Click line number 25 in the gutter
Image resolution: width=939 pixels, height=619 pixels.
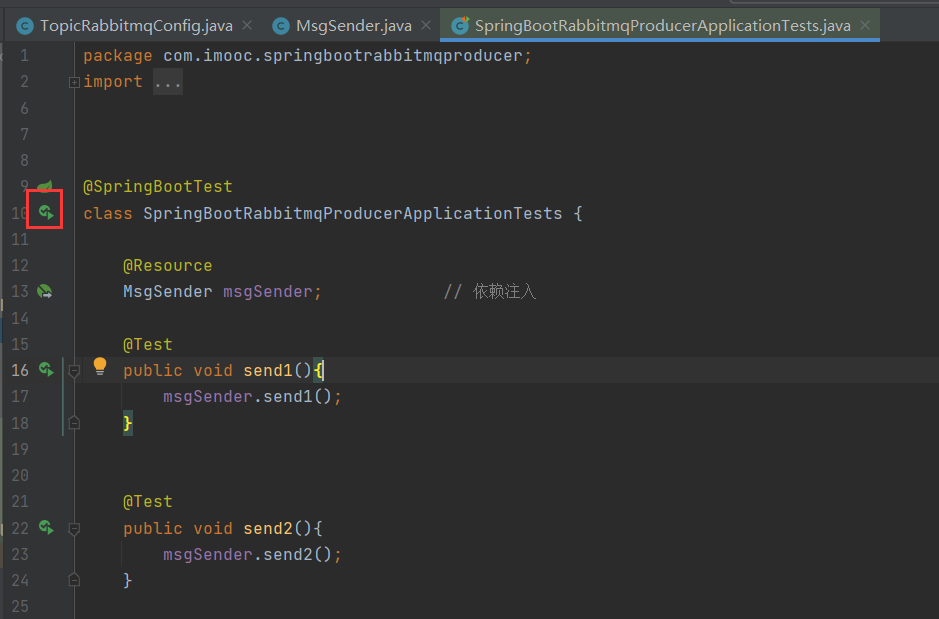pos(20,606)
